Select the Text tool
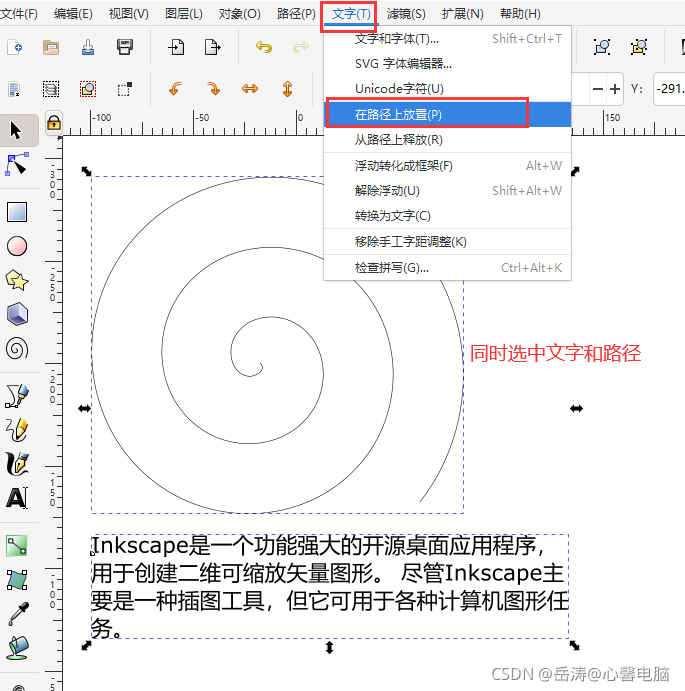 click(17, 498)
